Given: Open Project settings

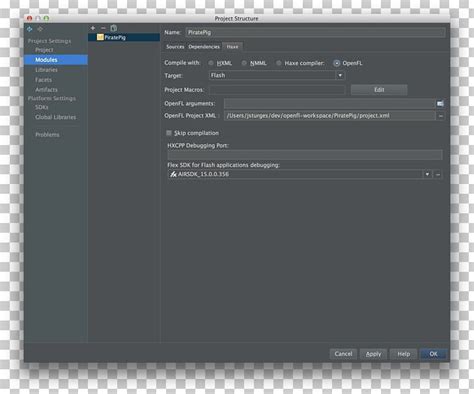Looking at the screenshot, I should 44,50.
